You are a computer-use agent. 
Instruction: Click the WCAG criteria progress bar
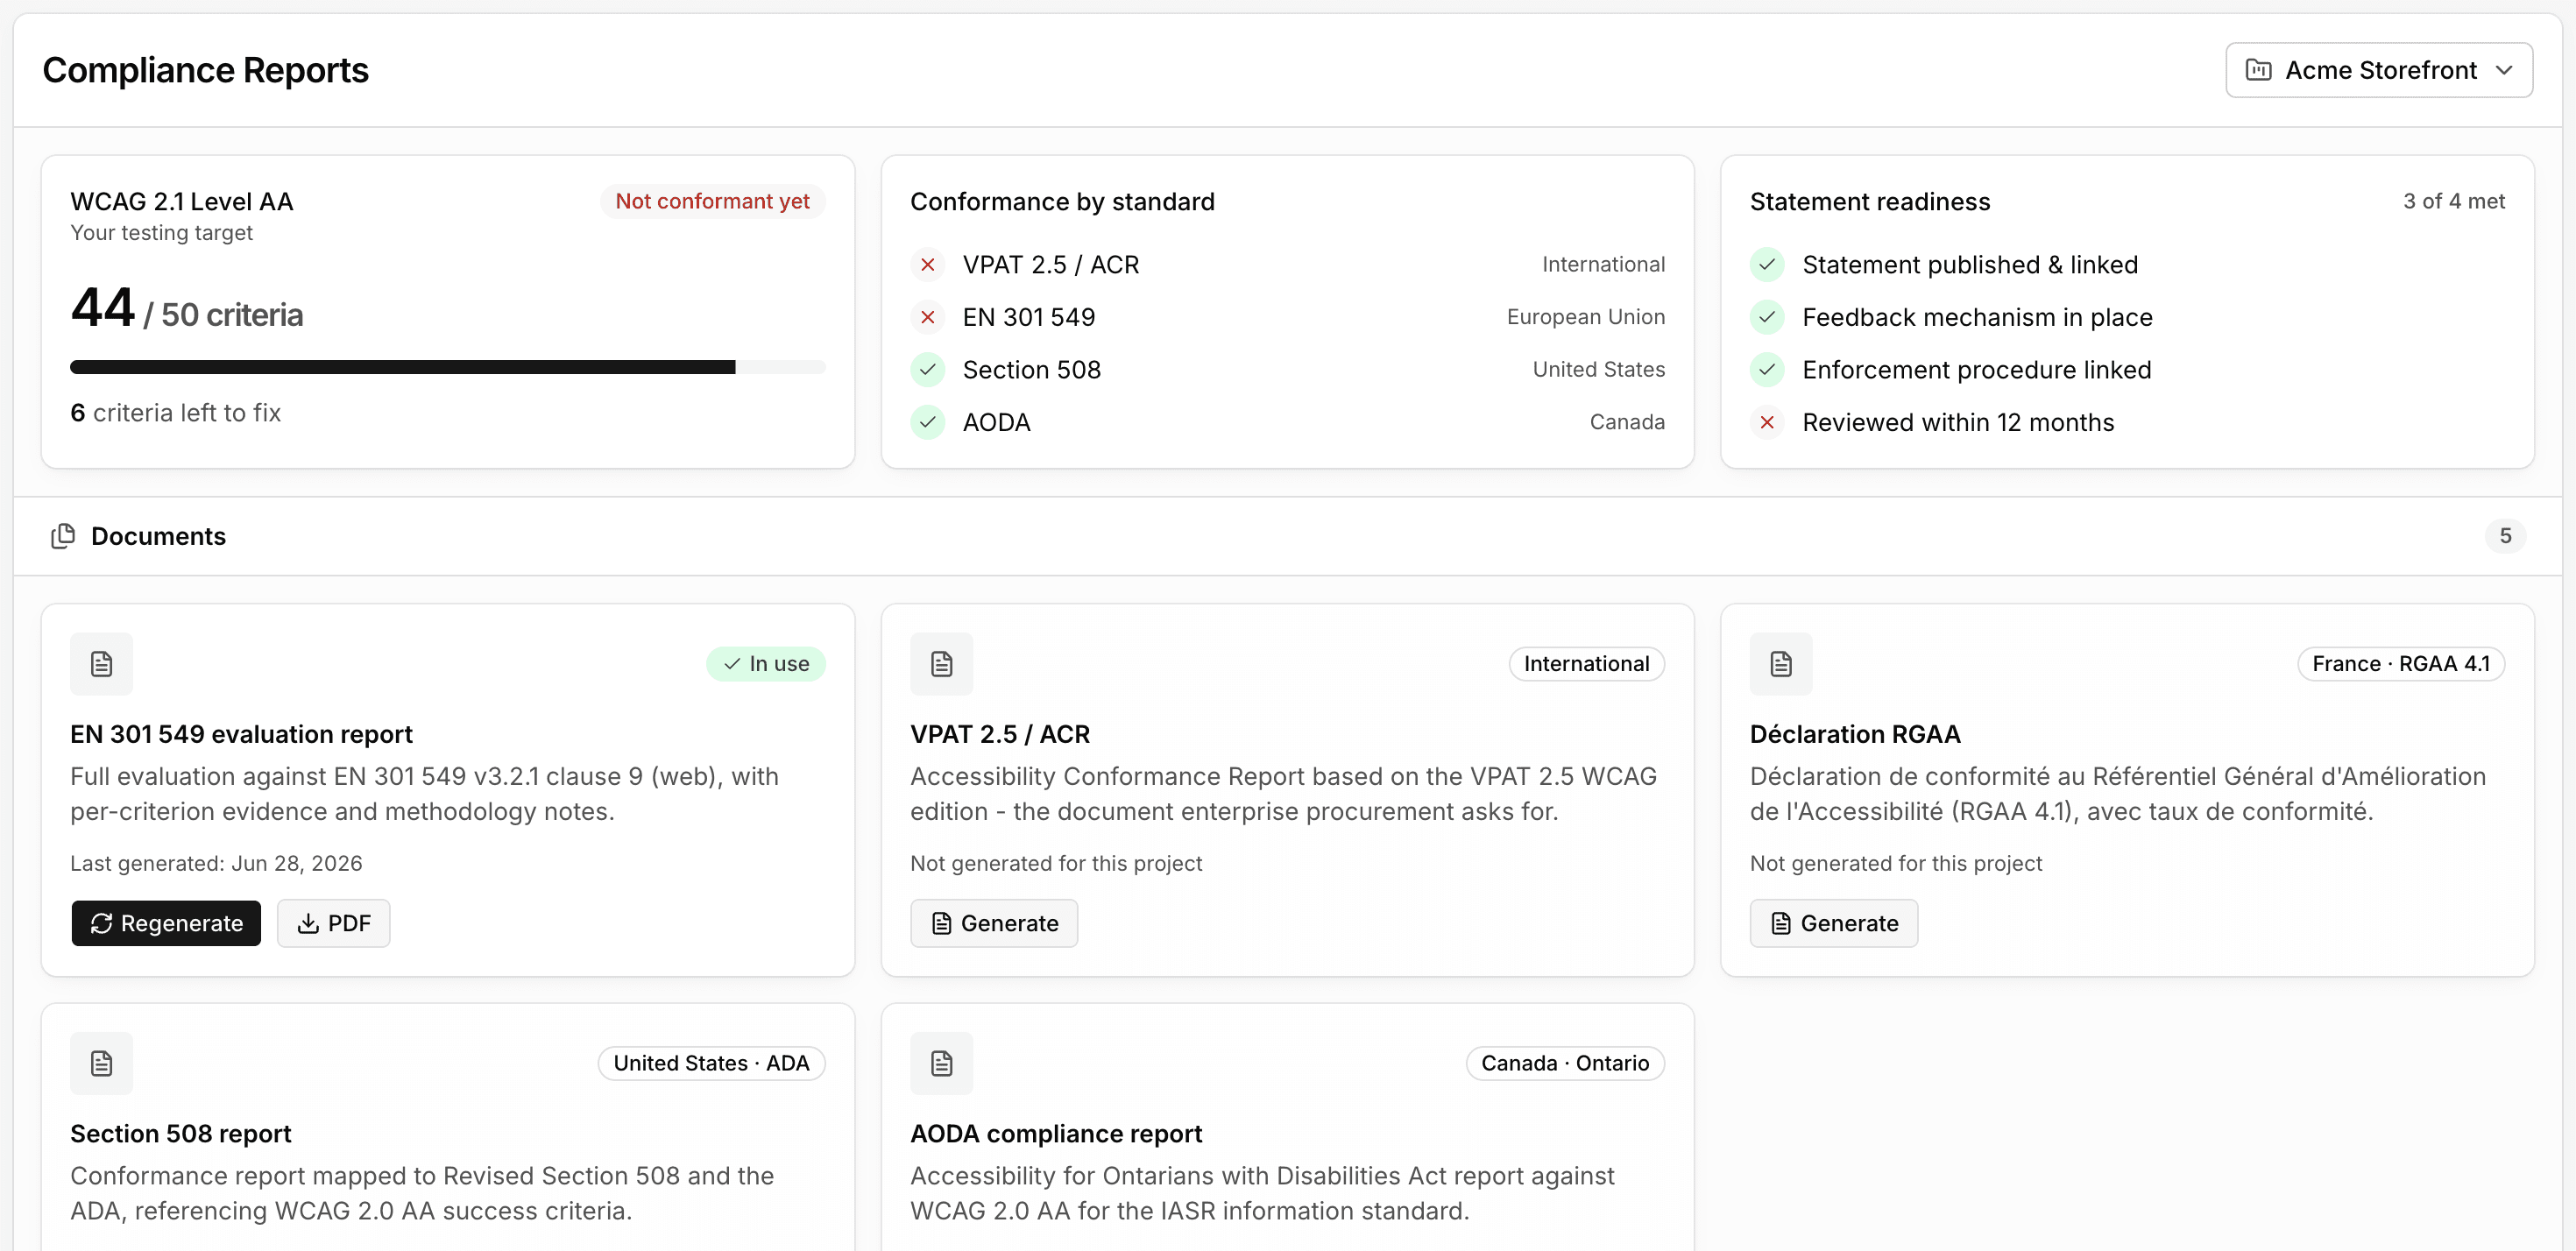point(448,367)
